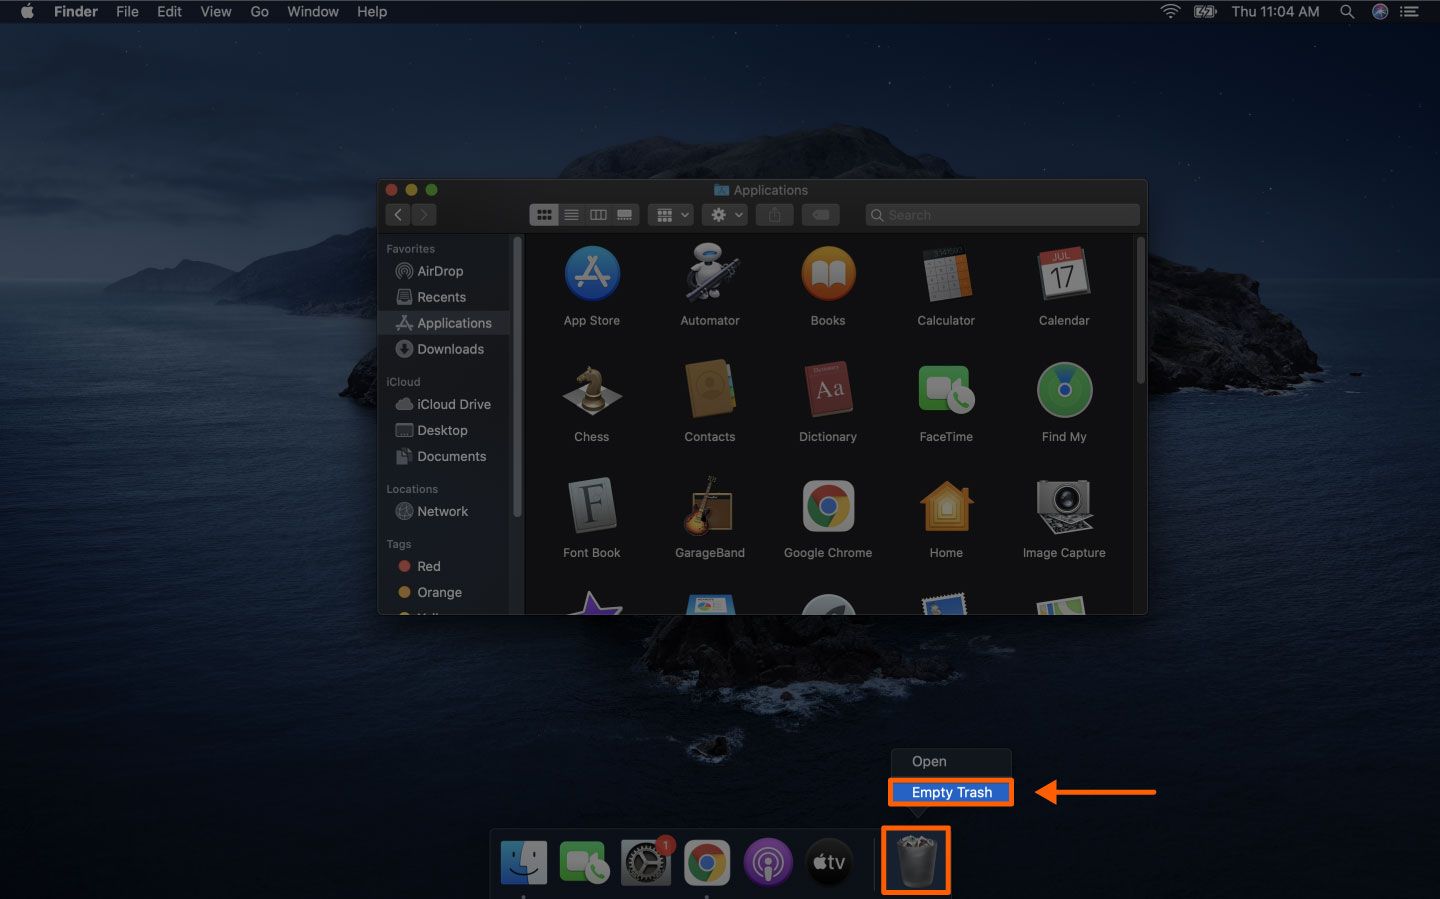The image size is (1440, 899).
Task: Click the sidebar vertical scrollbar
Action: coord(517,376)
